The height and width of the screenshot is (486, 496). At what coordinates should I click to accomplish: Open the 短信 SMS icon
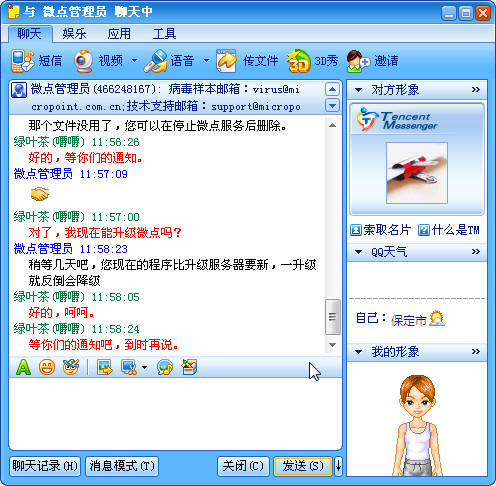click(x=22, y=61)
